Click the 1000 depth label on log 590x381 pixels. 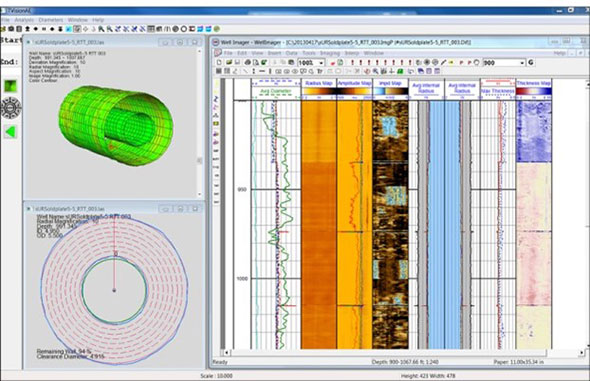pyautogui.click(x=242, y=279)
